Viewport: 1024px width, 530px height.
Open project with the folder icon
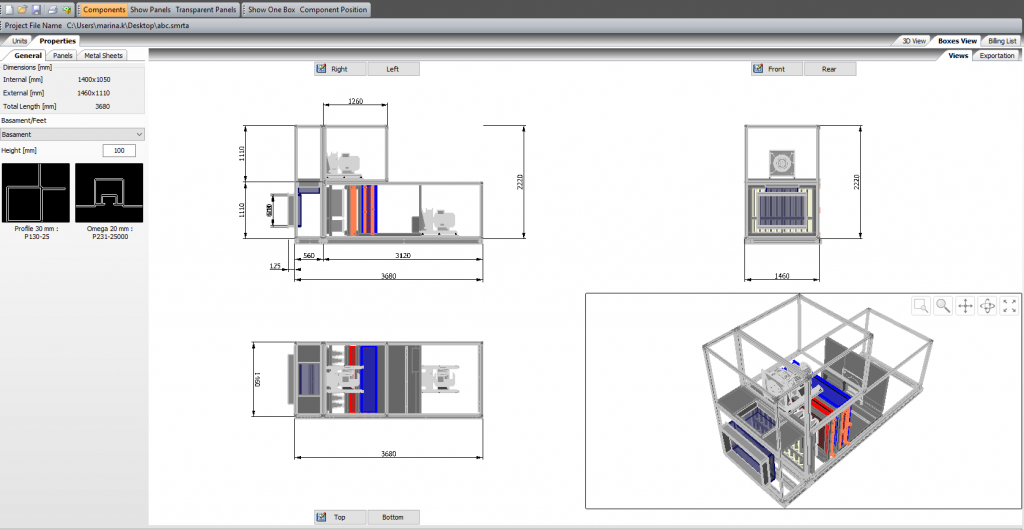21,9
